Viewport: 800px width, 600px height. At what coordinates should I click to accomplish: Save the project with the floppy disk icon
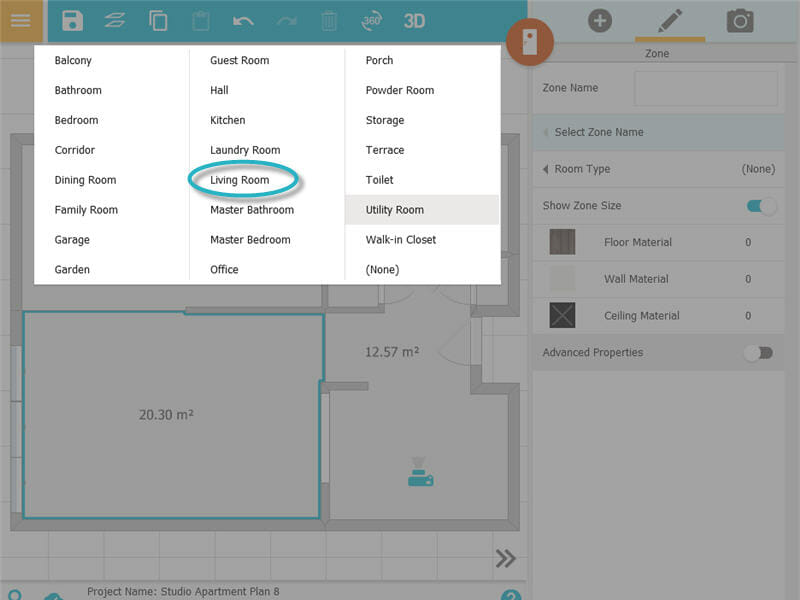click(x=72, y=21)
